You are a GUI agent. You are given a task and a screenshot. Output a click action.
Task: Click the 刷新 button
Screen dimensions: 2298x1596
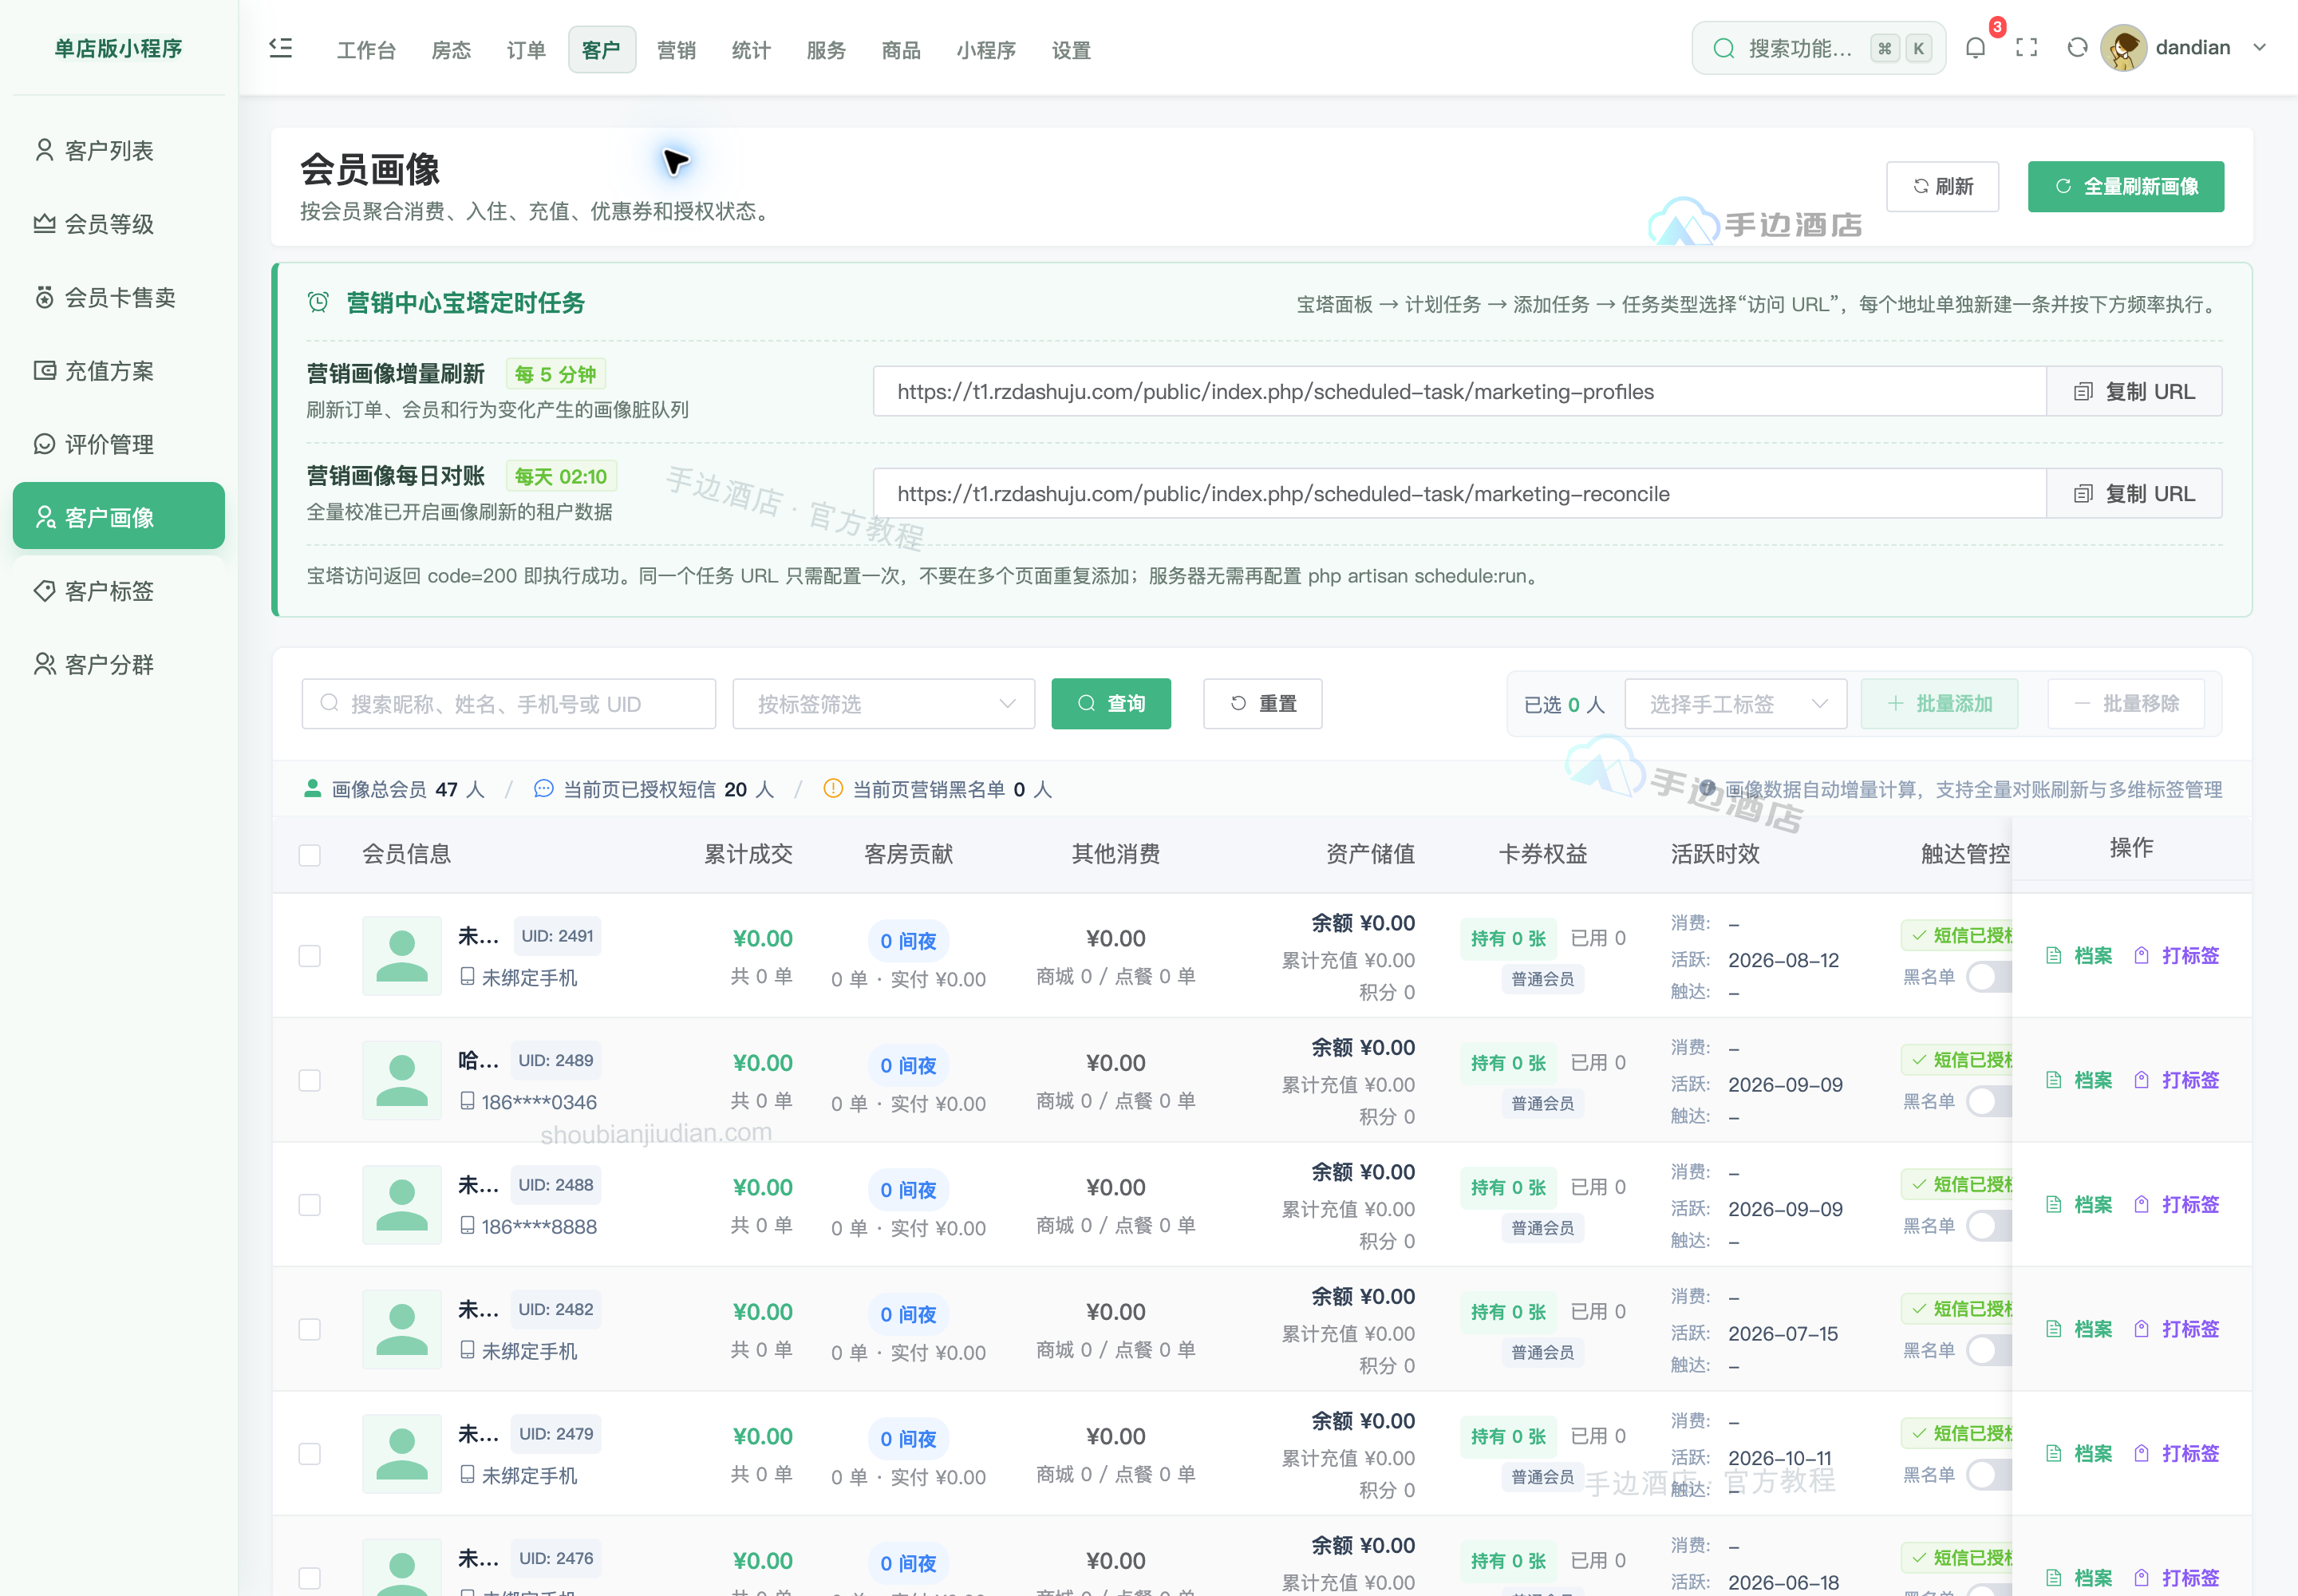point(1942,186)
